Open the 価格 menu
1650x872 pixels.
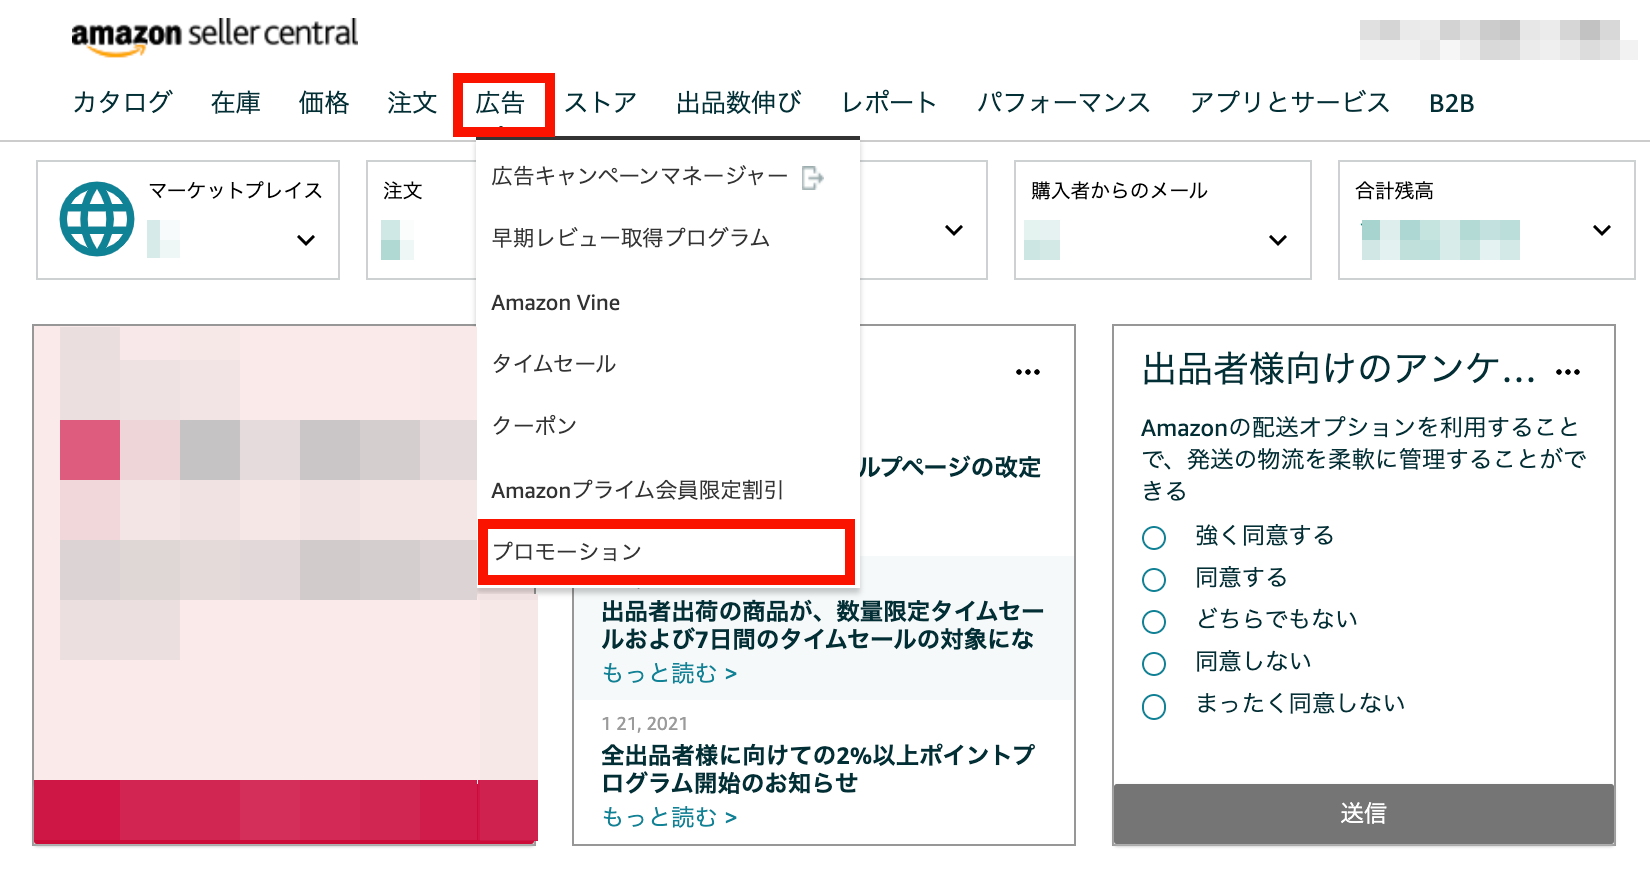click(x=324, y=103)
